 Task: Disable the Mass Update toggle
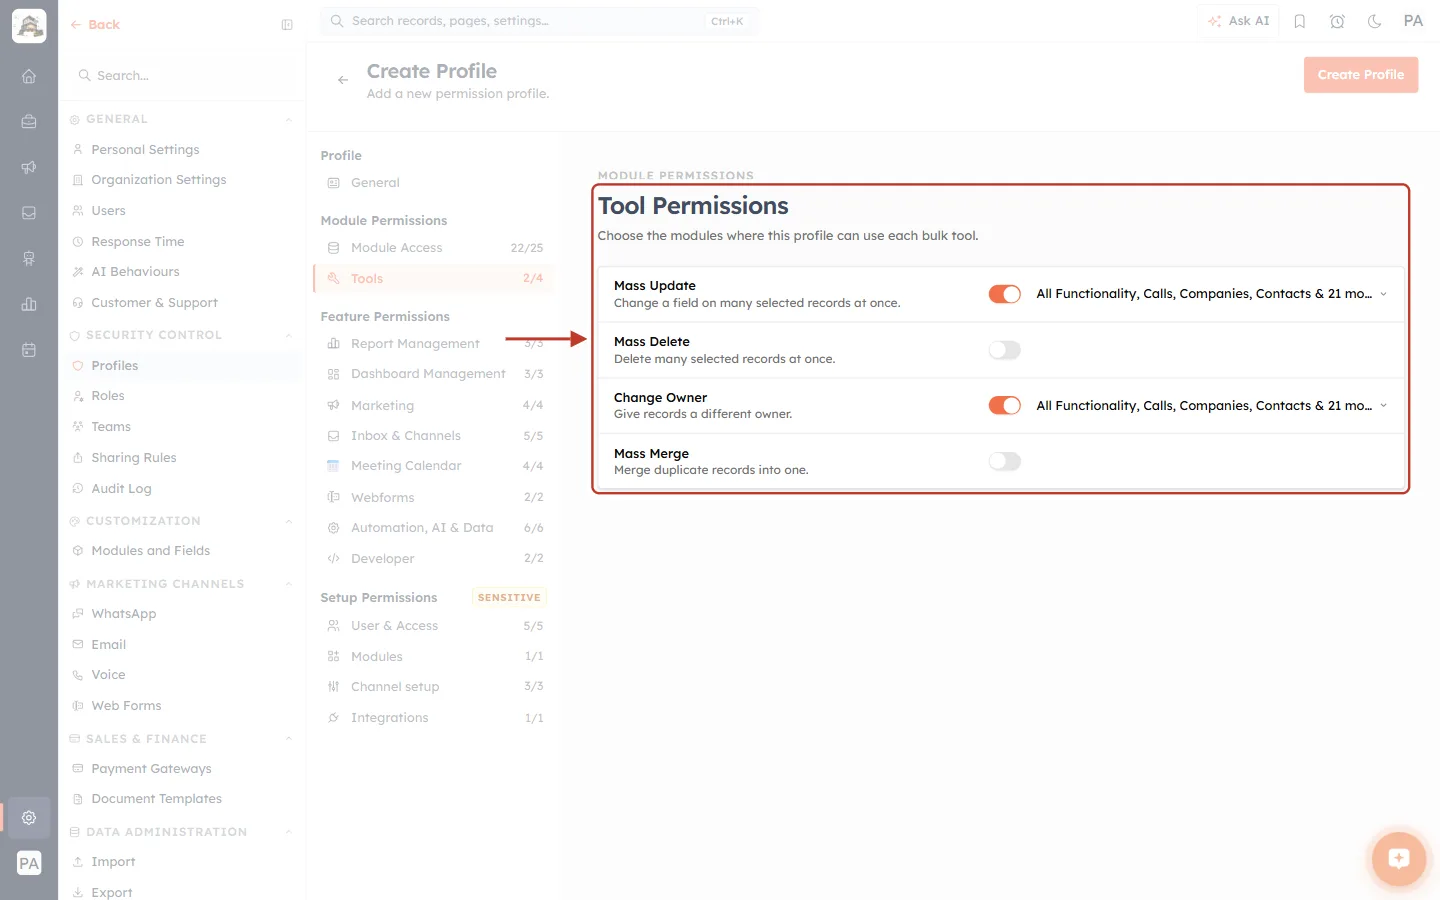tap(1005, 294)
